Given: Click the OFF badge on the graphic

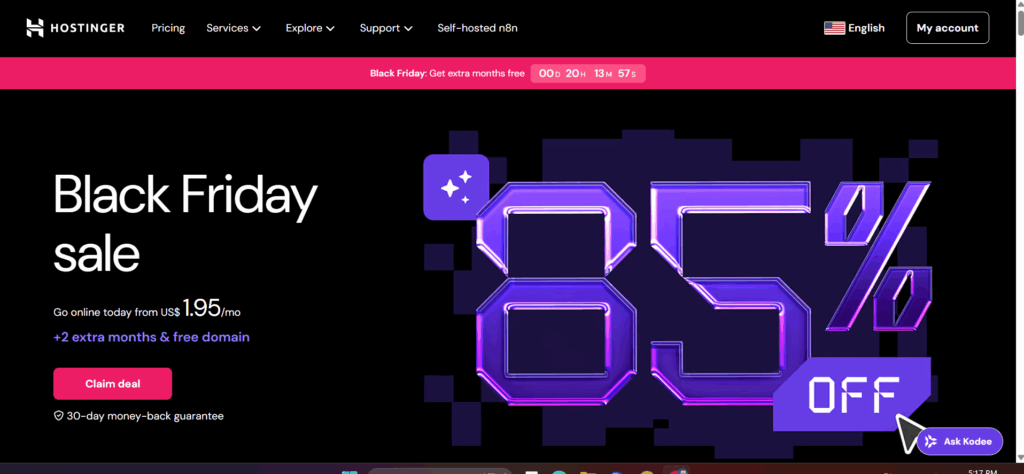Looking at the screenshot, I should pyautogui.click(x=852, y=396).
